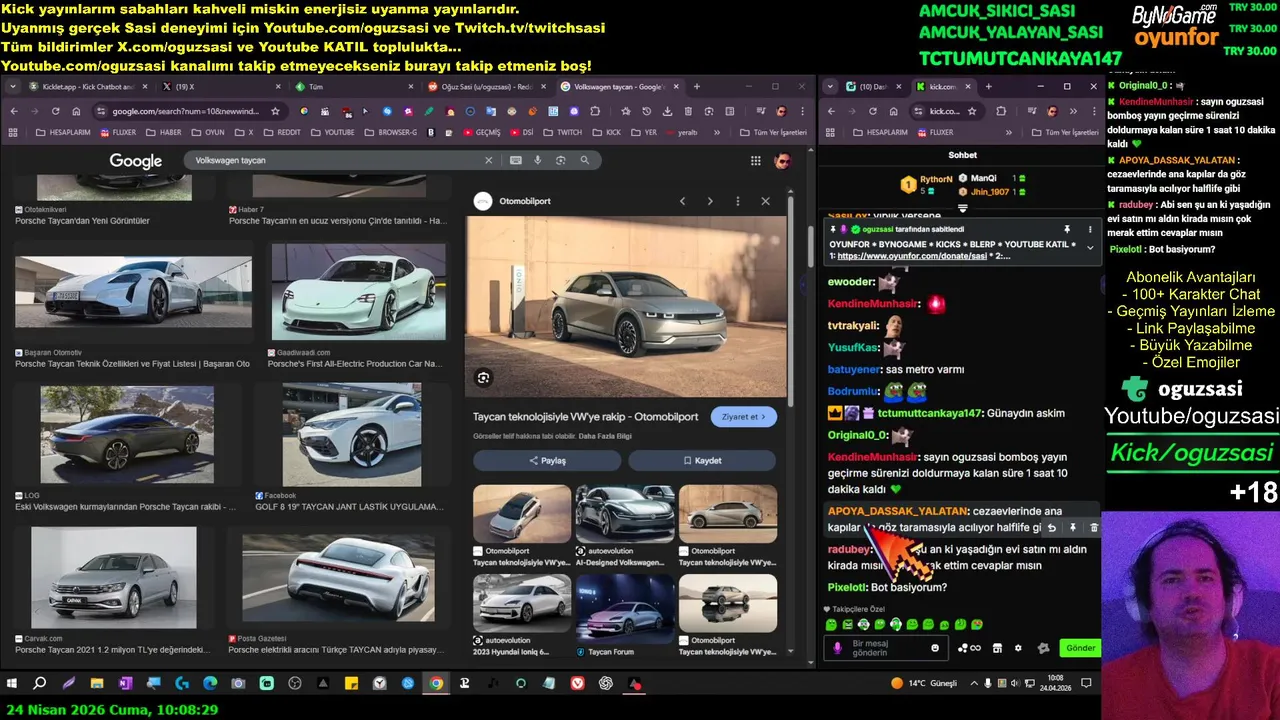Reload the Google search page
The height and width of the screenshot is (720, 1280).
(55, 111)
